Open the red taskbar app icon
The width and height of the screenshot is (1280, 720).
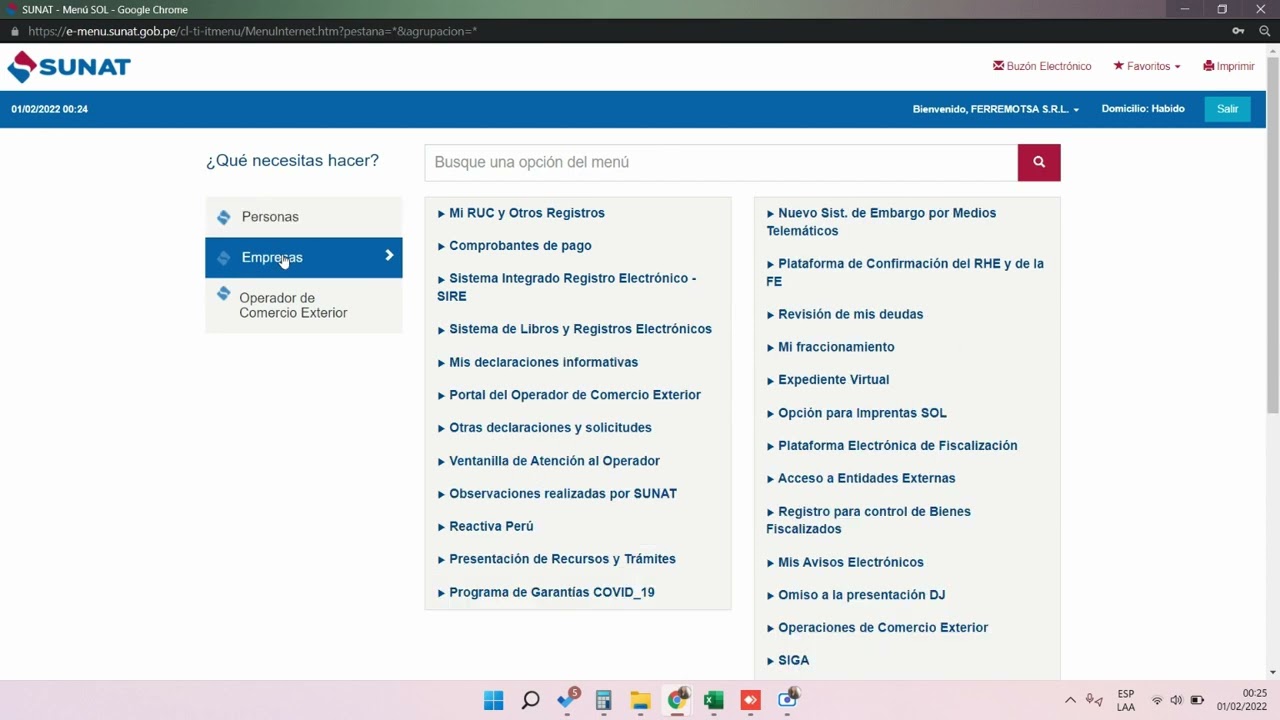tap(750, 700)
